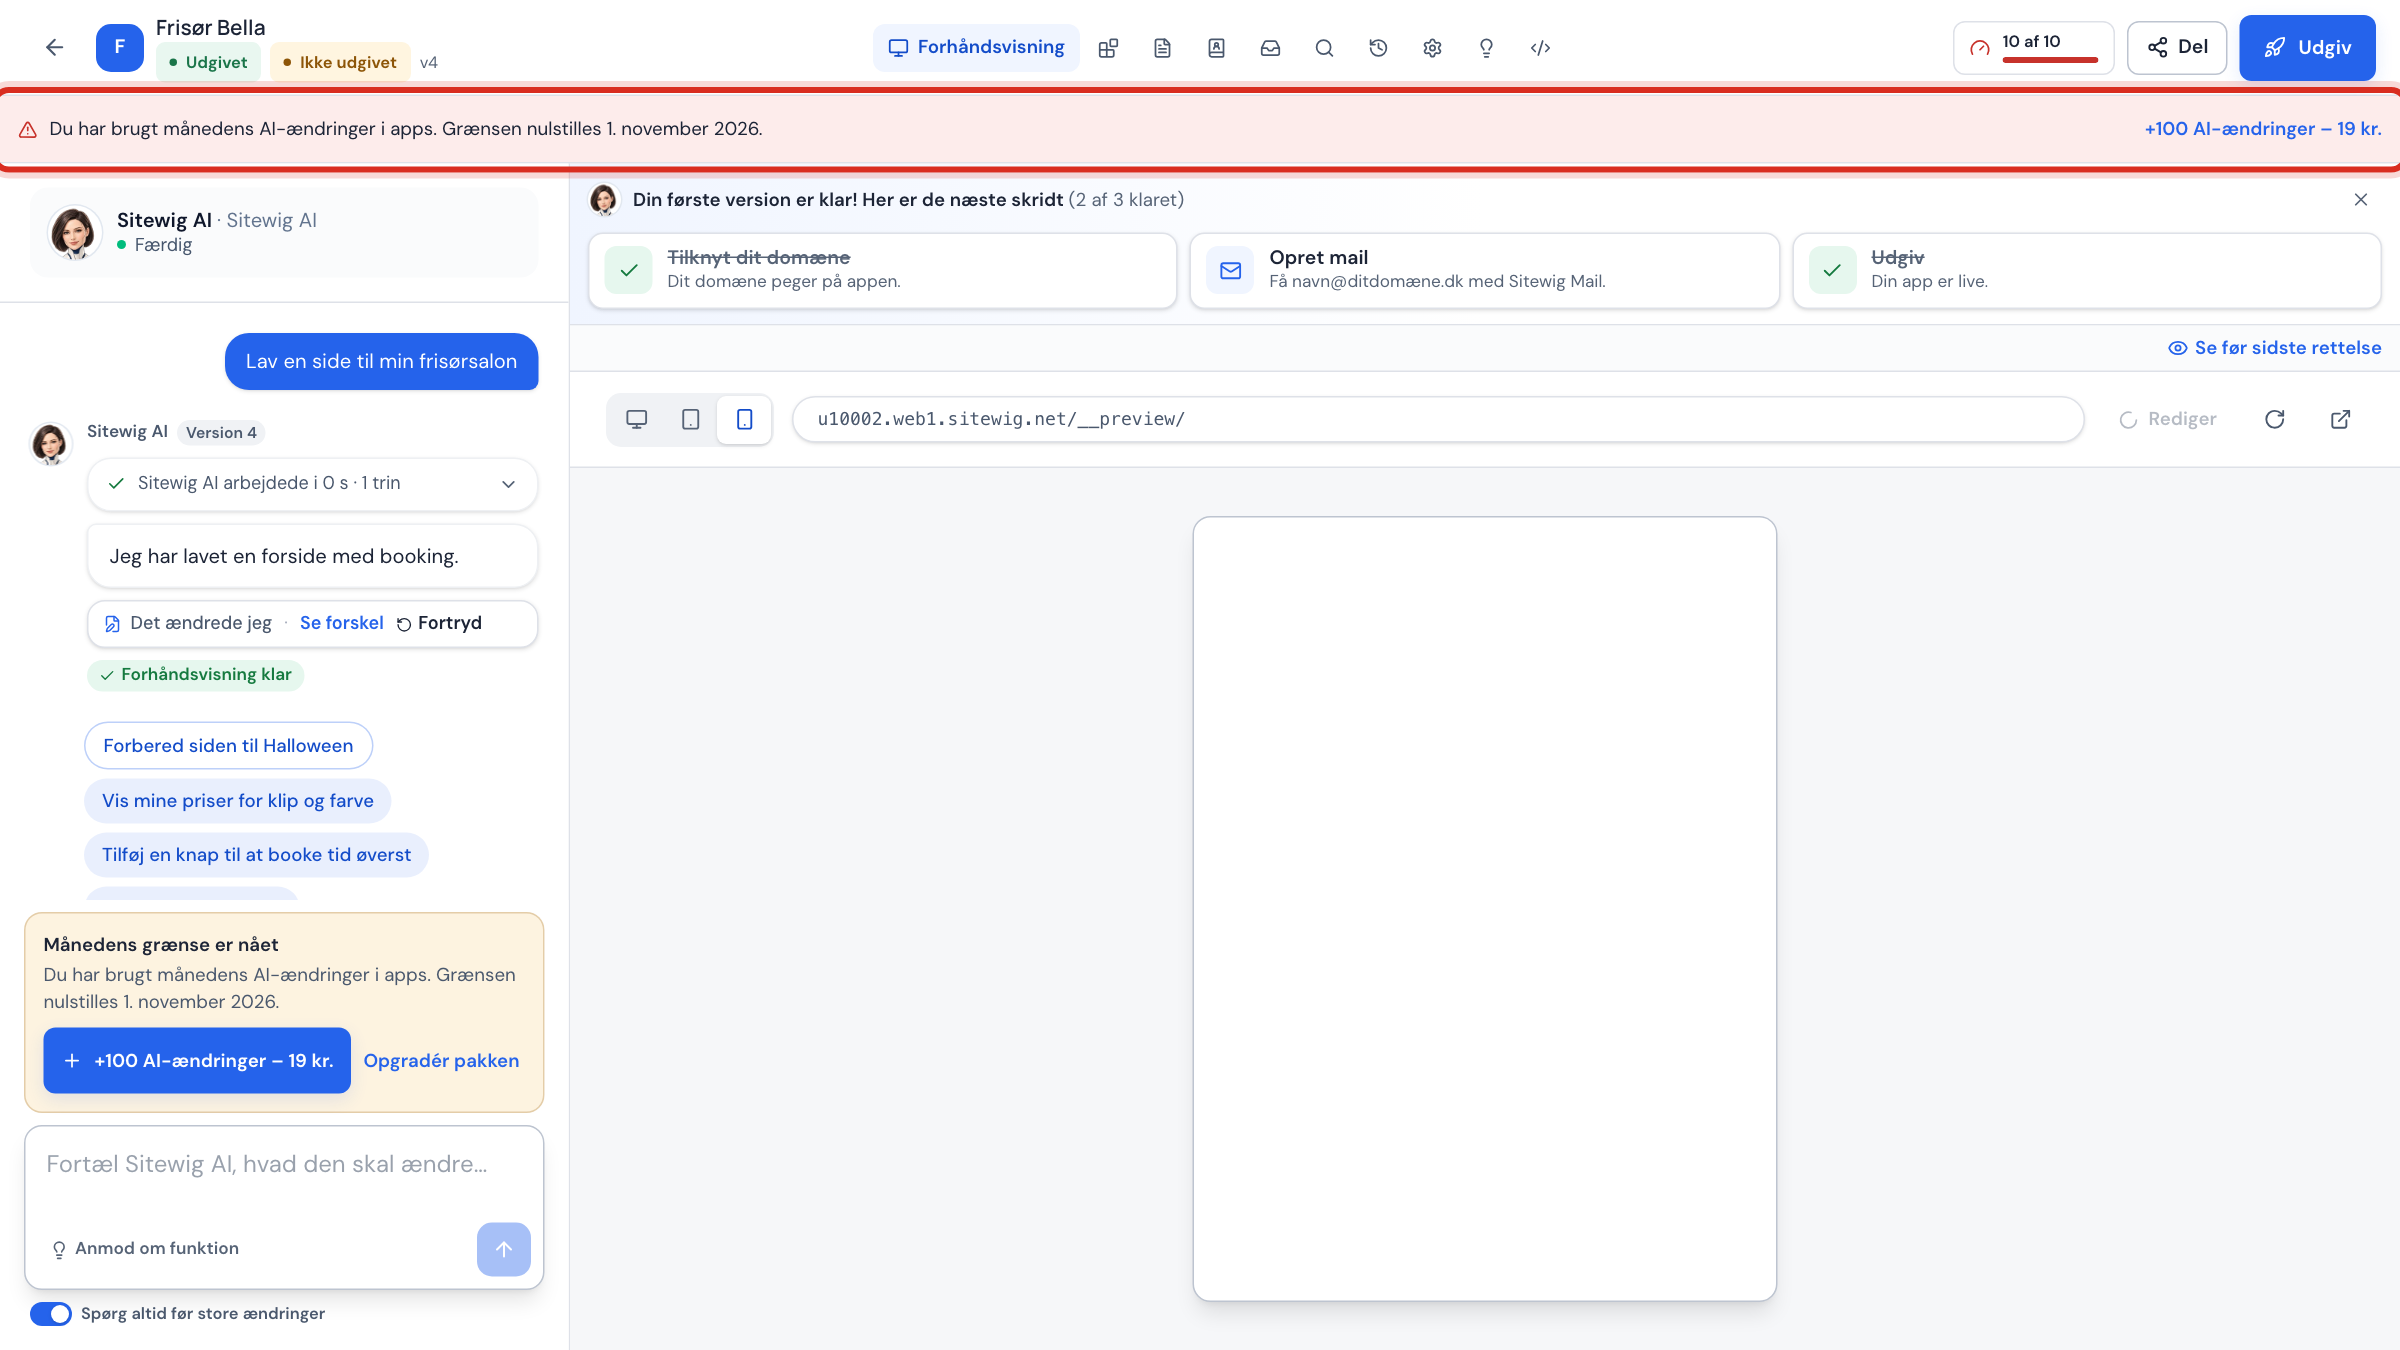Close the next steps banner
Viewport: 2400px width, 1350px height.
2361,200
